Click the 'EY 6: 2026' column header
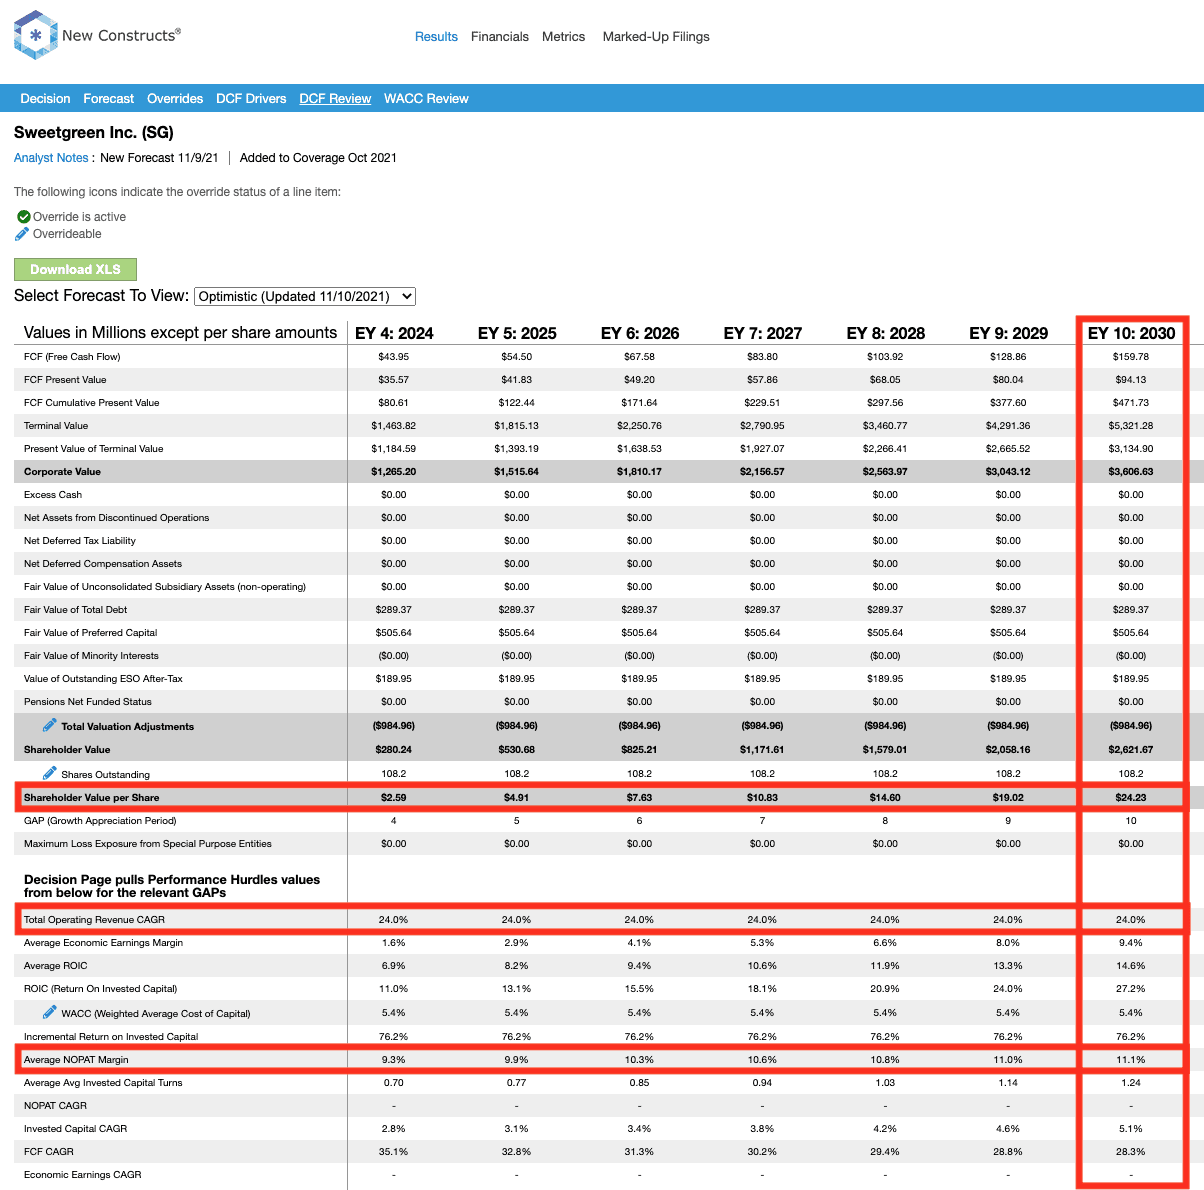The width and height of the screenshot is (1204, 1190). tap(640, 333)
